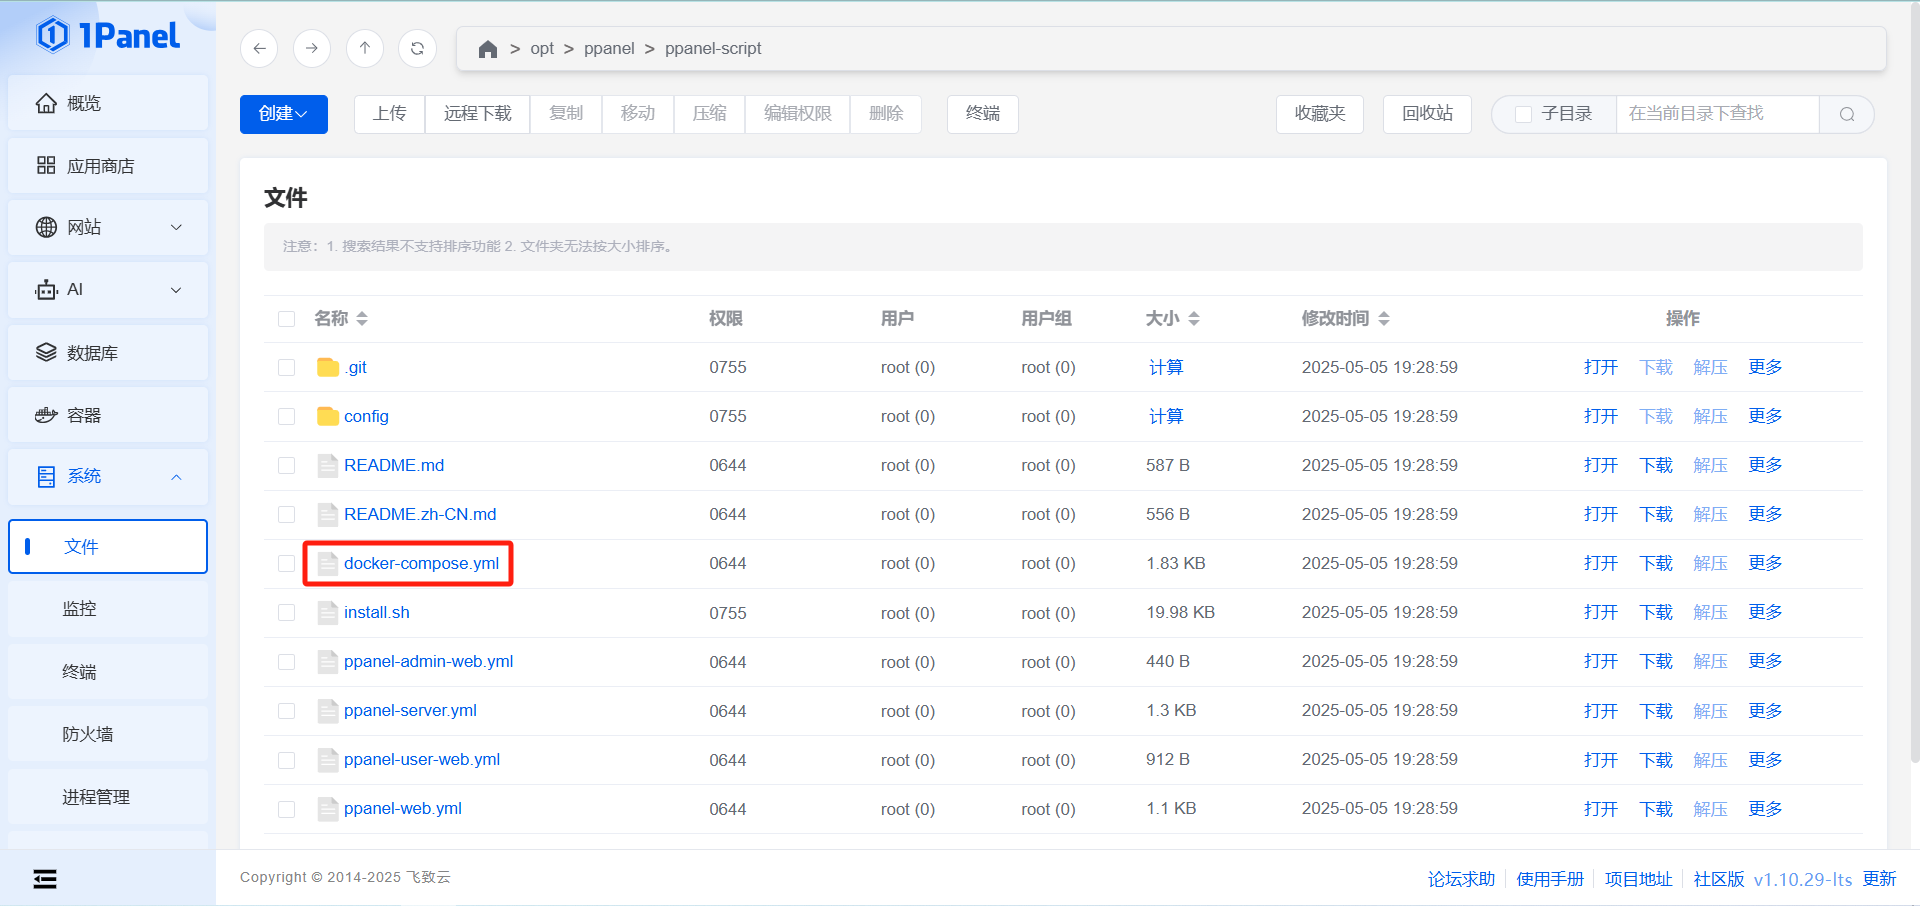Open 更多 menu for ppanel-web.yml
This screenshot has width=1920, height=906.
pos(1765,808)
